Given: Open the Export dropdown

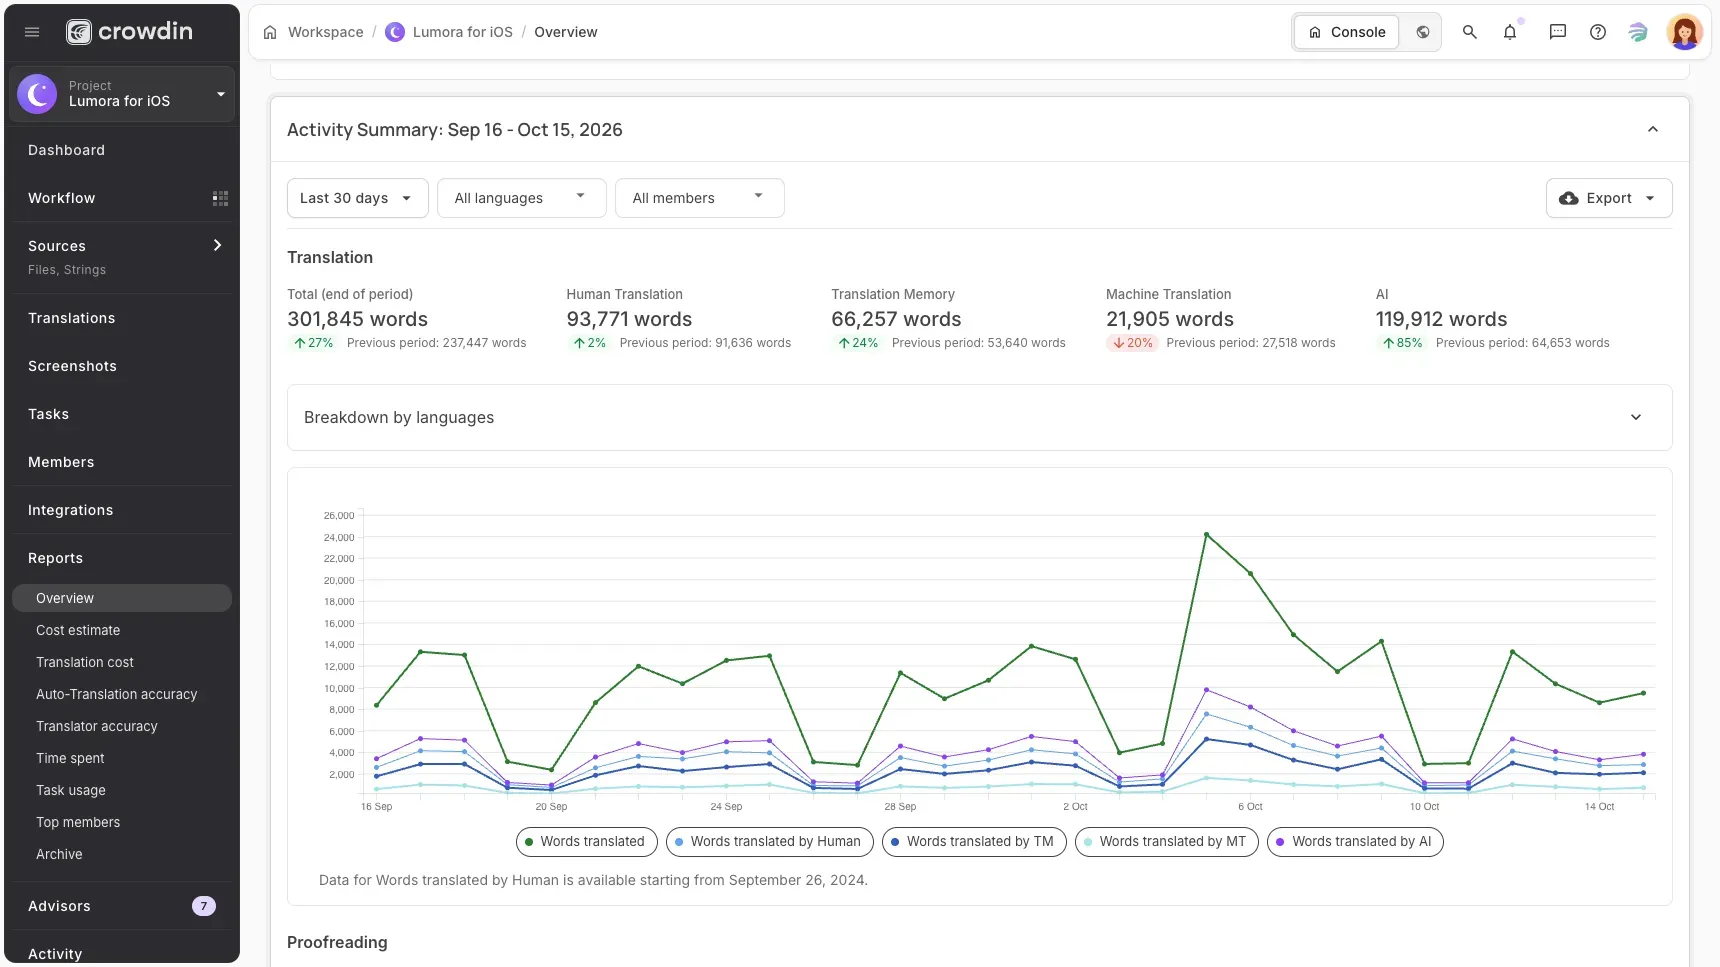Looking at the screenshot, I should point(1609,198).
